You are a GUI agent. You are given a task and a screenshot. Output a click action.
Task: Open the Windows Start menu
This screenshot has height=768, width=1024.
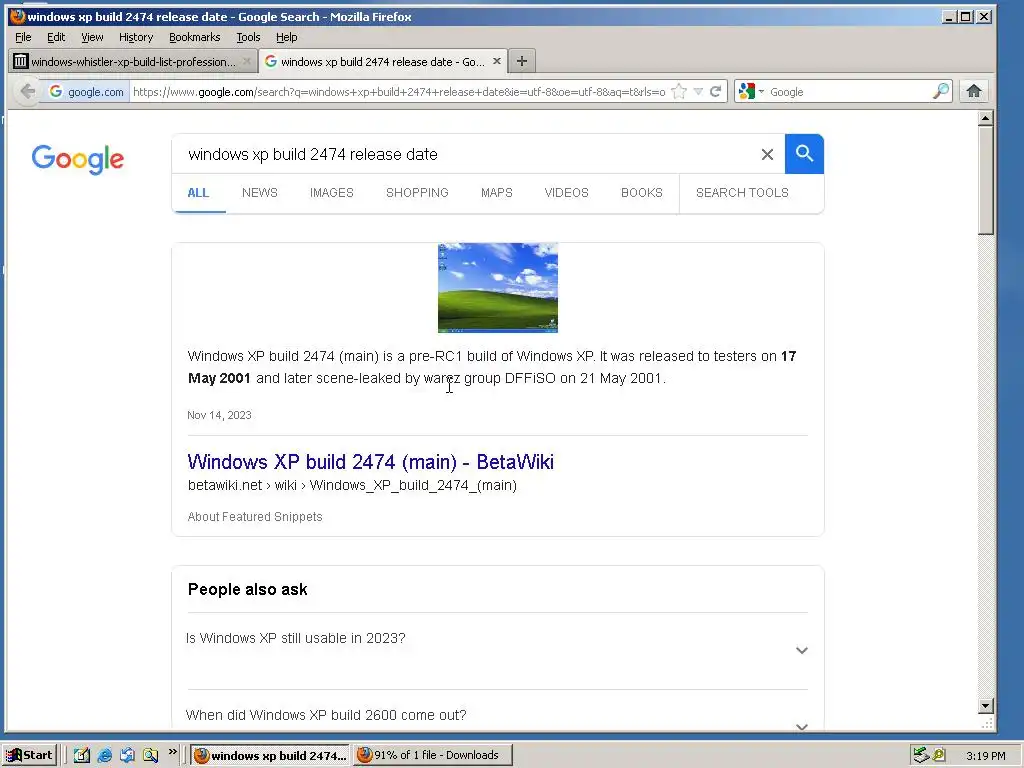pos(29,755)
